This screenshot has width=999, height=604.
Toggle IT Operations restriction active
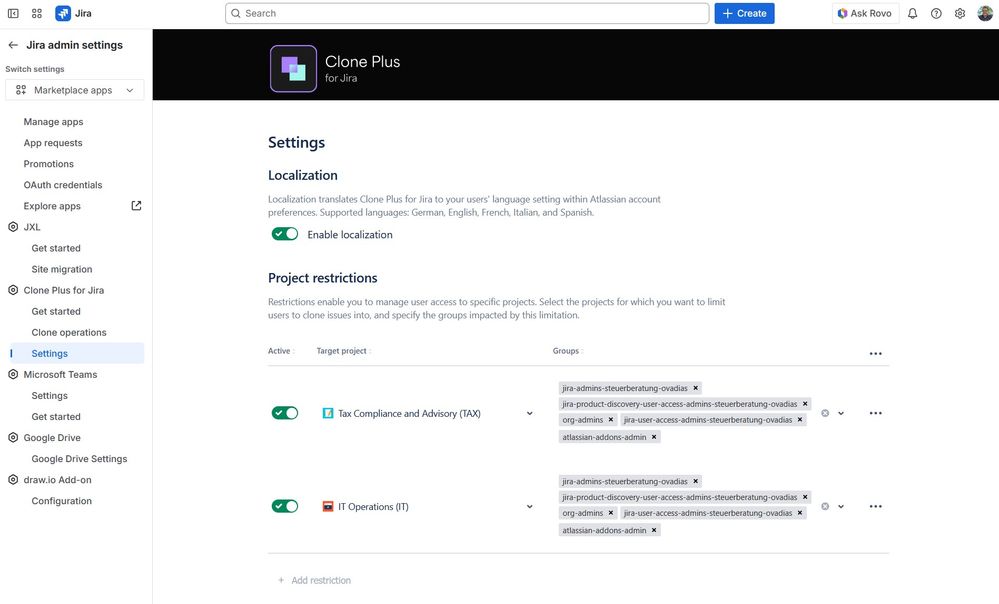click(x=285, y=506)
